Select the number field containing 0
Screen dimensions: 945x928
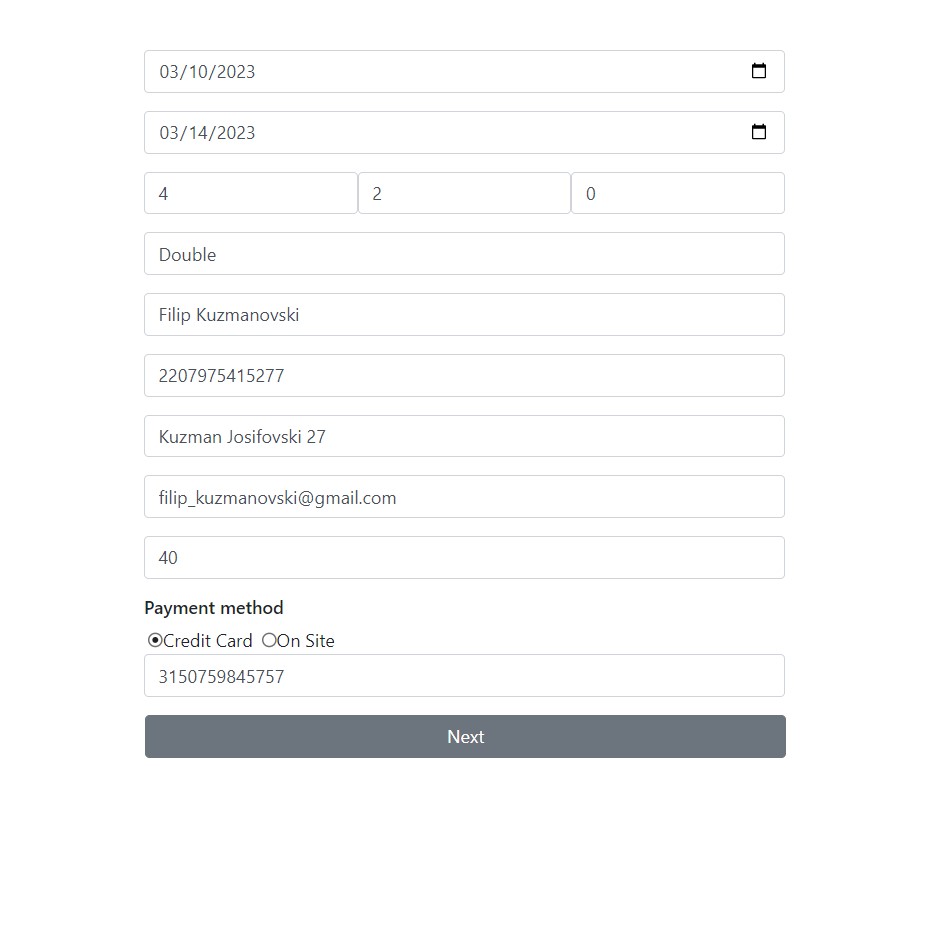click(677, 193)
